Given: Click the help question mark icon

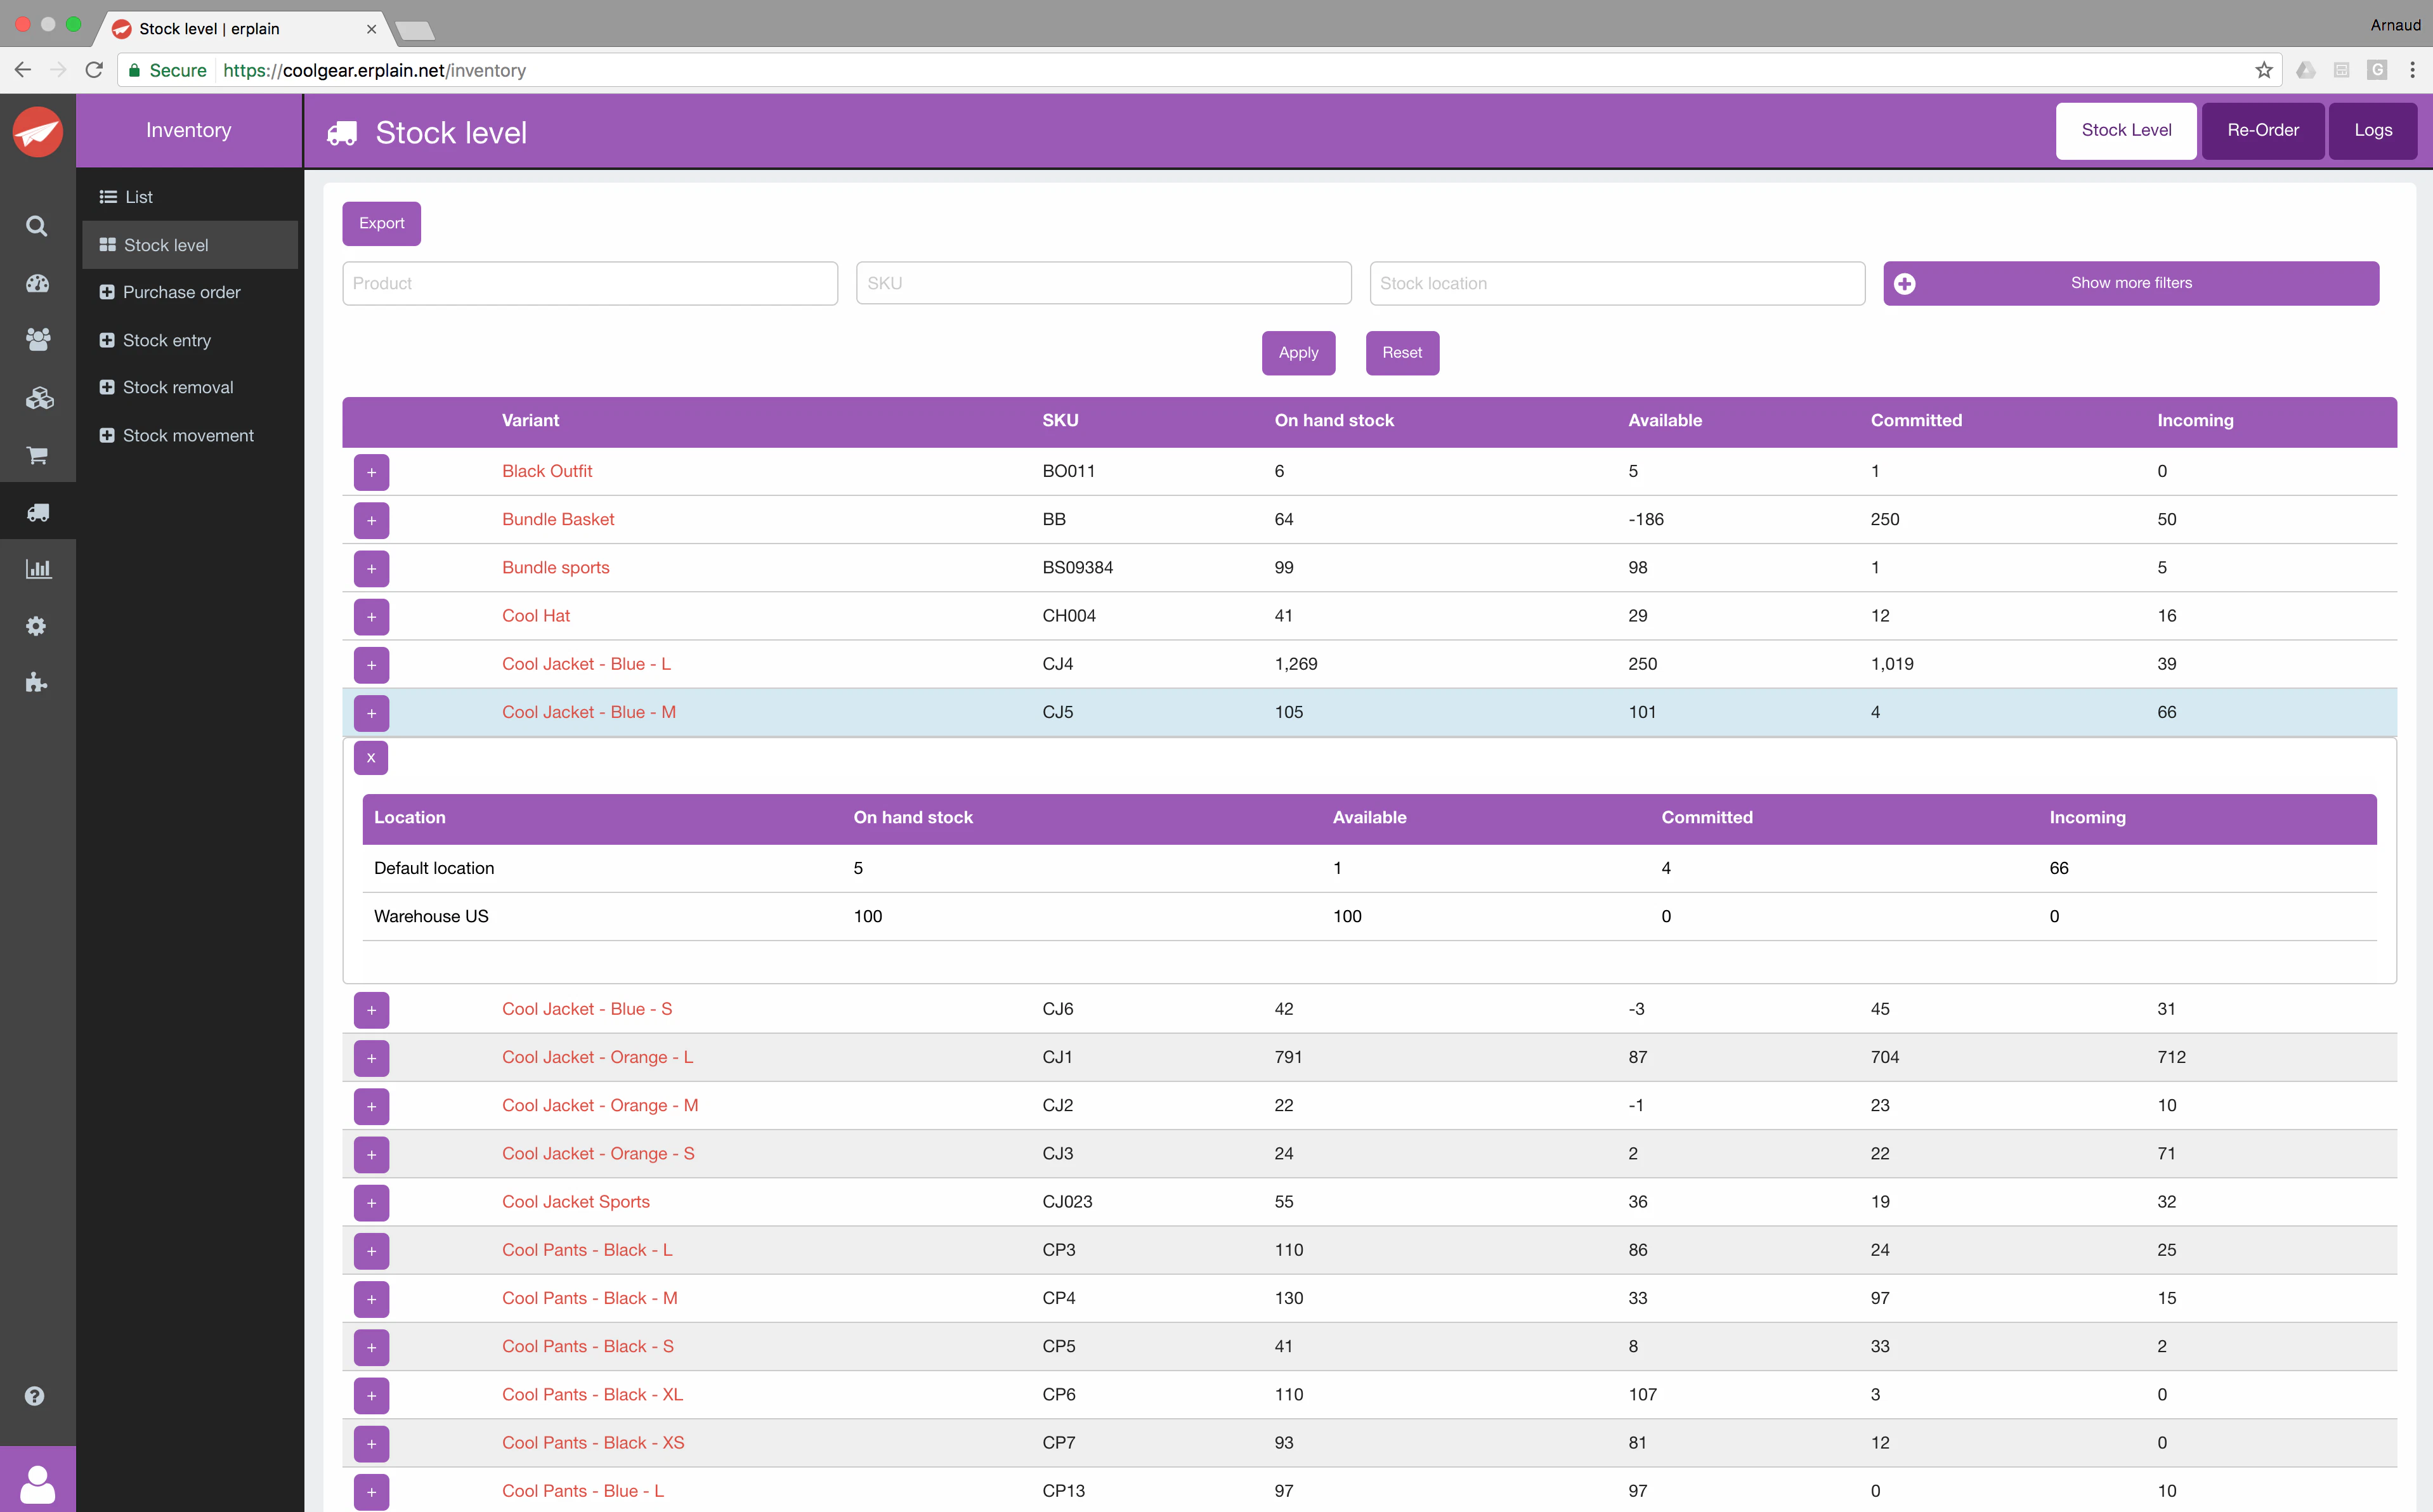Looking at the screenshot, I should pos(35,1396).
